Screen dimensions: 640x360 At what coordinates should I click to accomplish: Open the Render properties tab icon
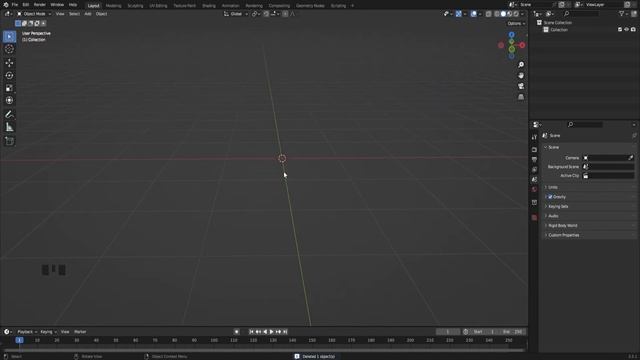pyautogui.click(x=534, y=149)
